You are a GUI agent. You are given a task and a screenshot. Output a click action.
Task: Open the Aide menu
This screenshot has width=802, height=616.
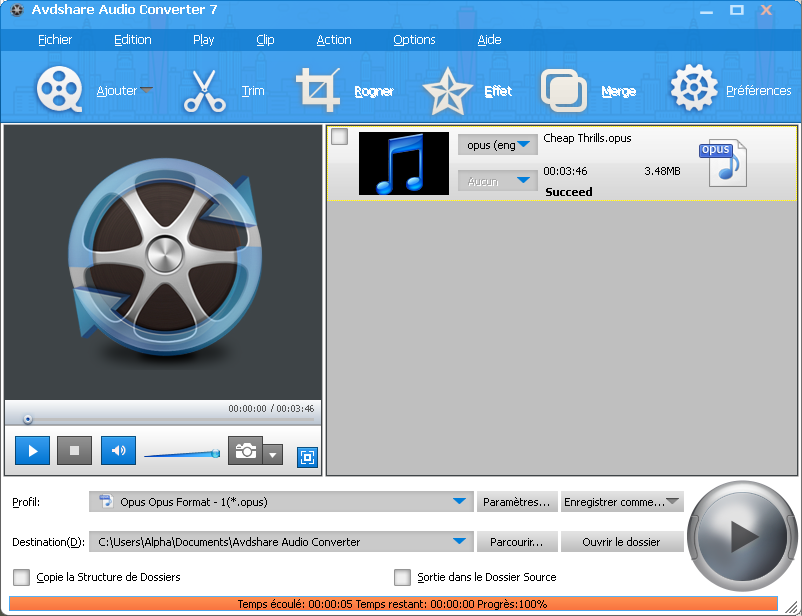click(489, 40)
